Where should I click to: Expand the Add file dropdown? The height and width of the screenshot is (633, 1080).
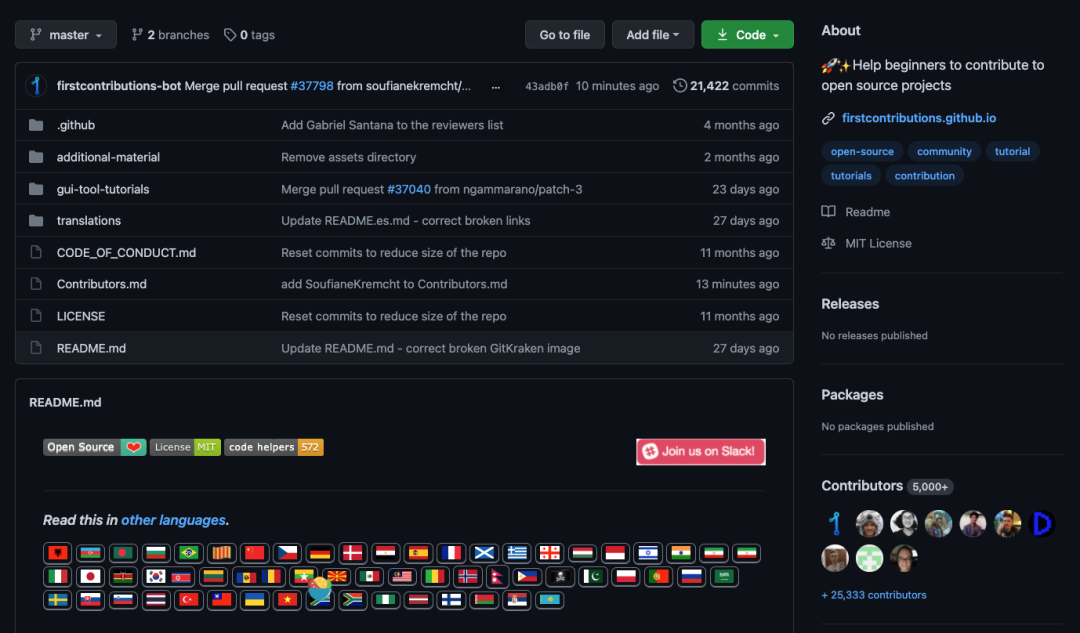tap(652, 34)
